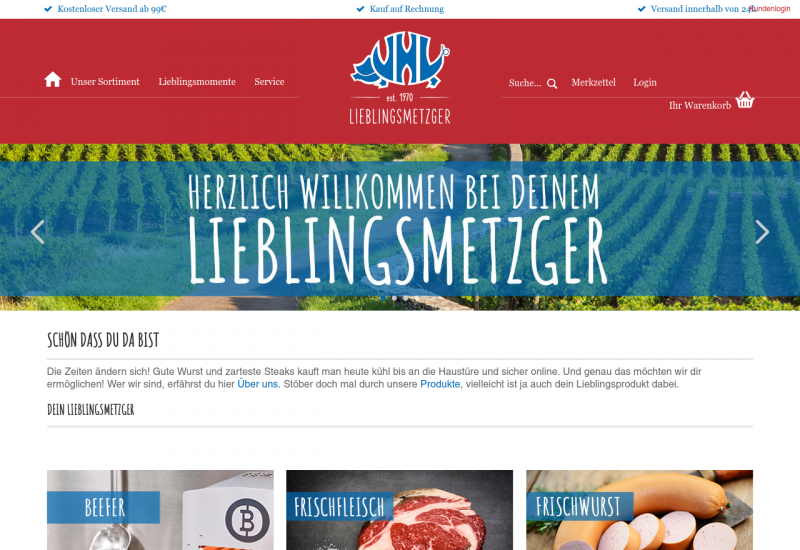Open the shopping basket icon

[x=745, y=100]
